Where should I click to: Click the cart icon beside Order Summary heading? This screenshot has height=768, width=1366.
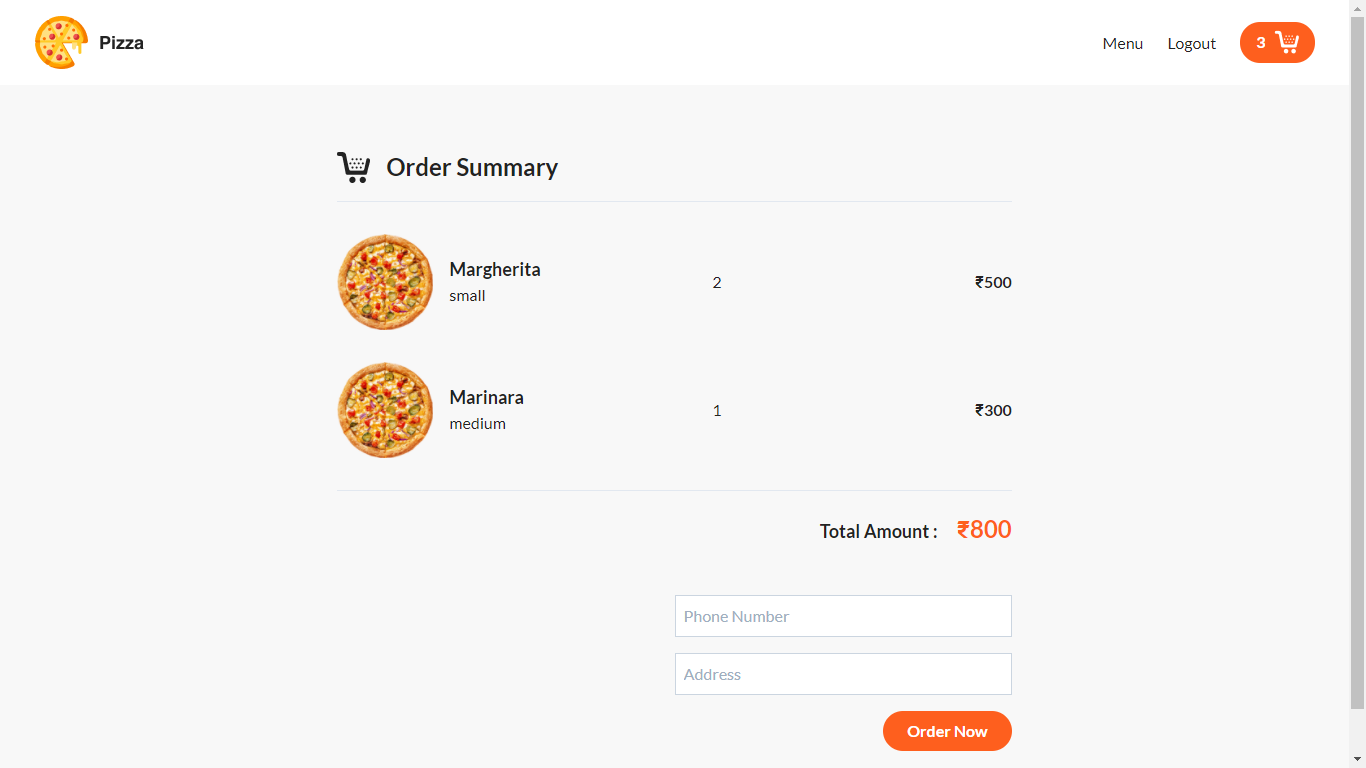point(354,166)
